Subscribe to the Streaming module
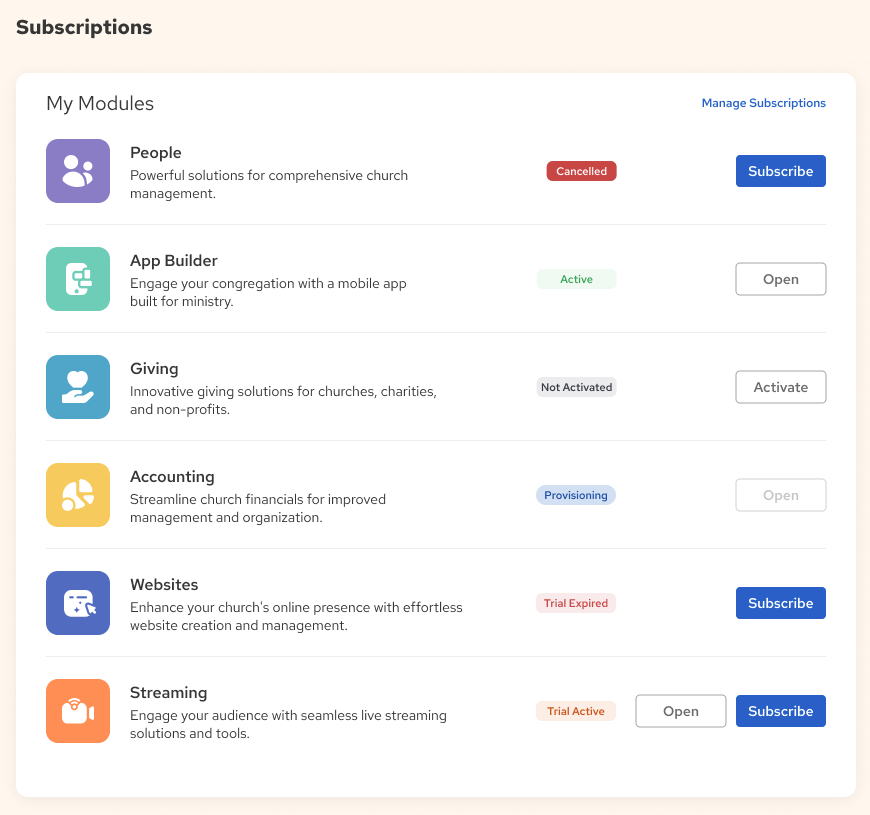Image resolution: width=870 pixels, height=815 pixels. (780, 710)
